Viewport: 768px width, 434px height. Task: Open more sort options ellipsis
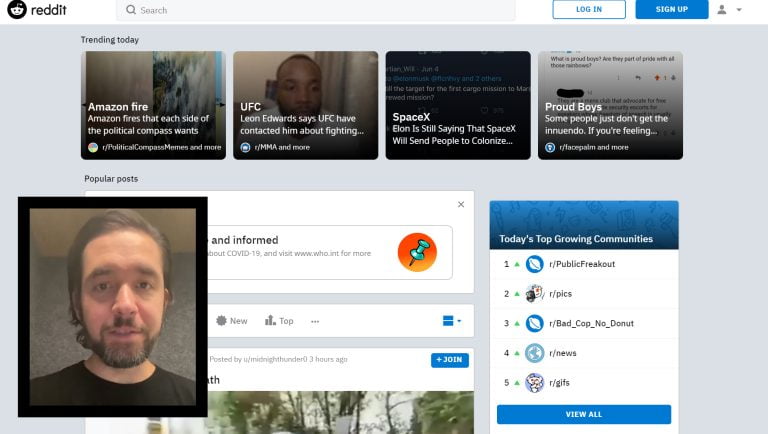point(315,321)
